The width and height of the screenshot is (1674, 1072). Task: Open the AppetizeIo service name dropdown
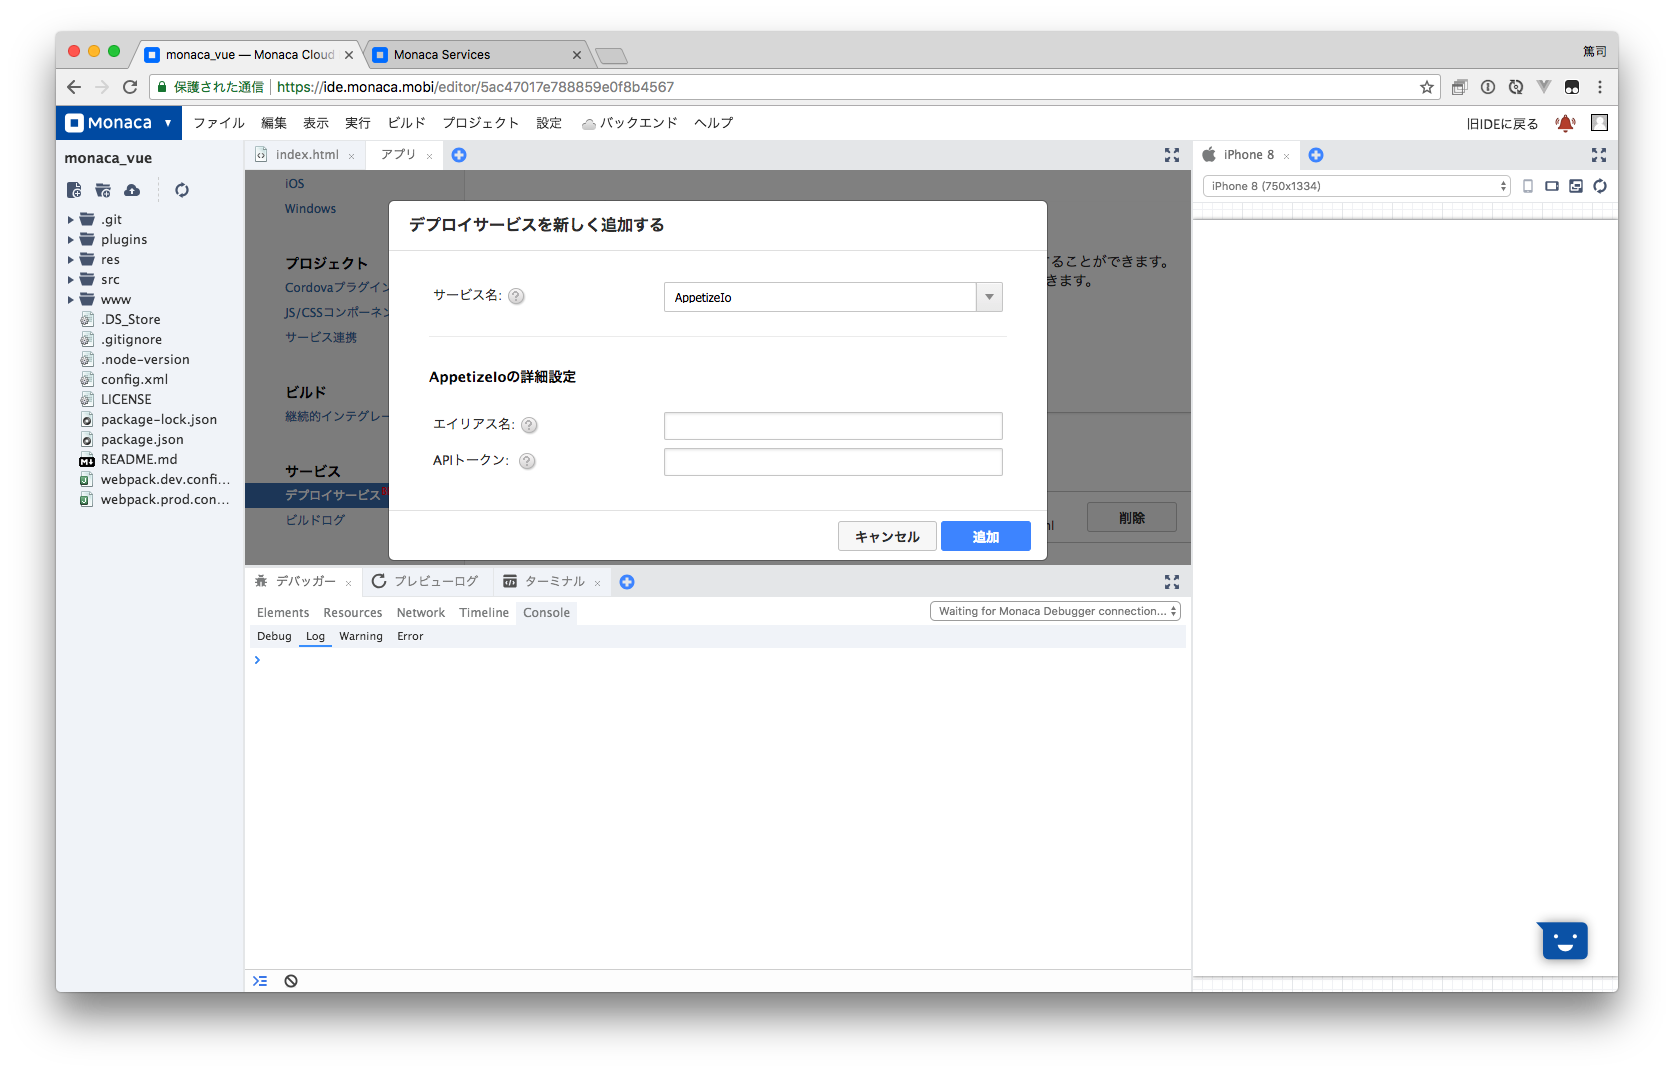pyautogui.click(x=833, y=297)
